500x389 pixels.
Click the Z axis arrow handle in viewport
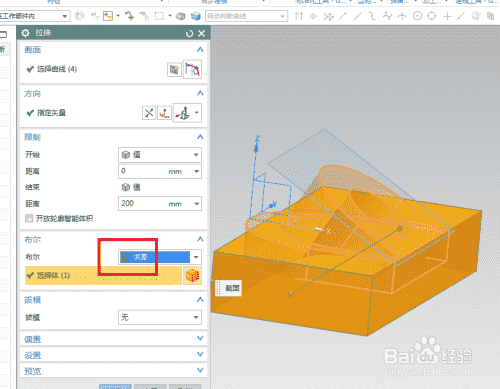point(256,148)
